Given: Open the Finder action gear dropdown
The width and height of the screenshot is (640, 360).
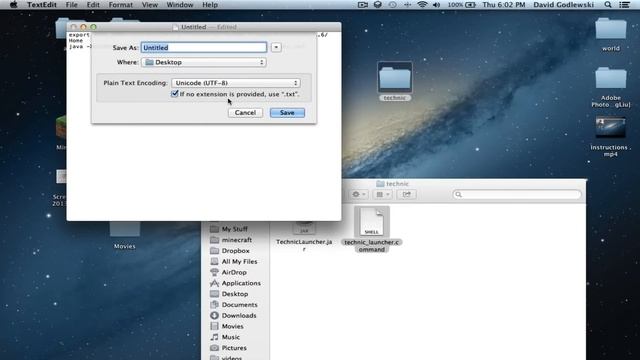Looking at the screenshot, I should point(359,195).
